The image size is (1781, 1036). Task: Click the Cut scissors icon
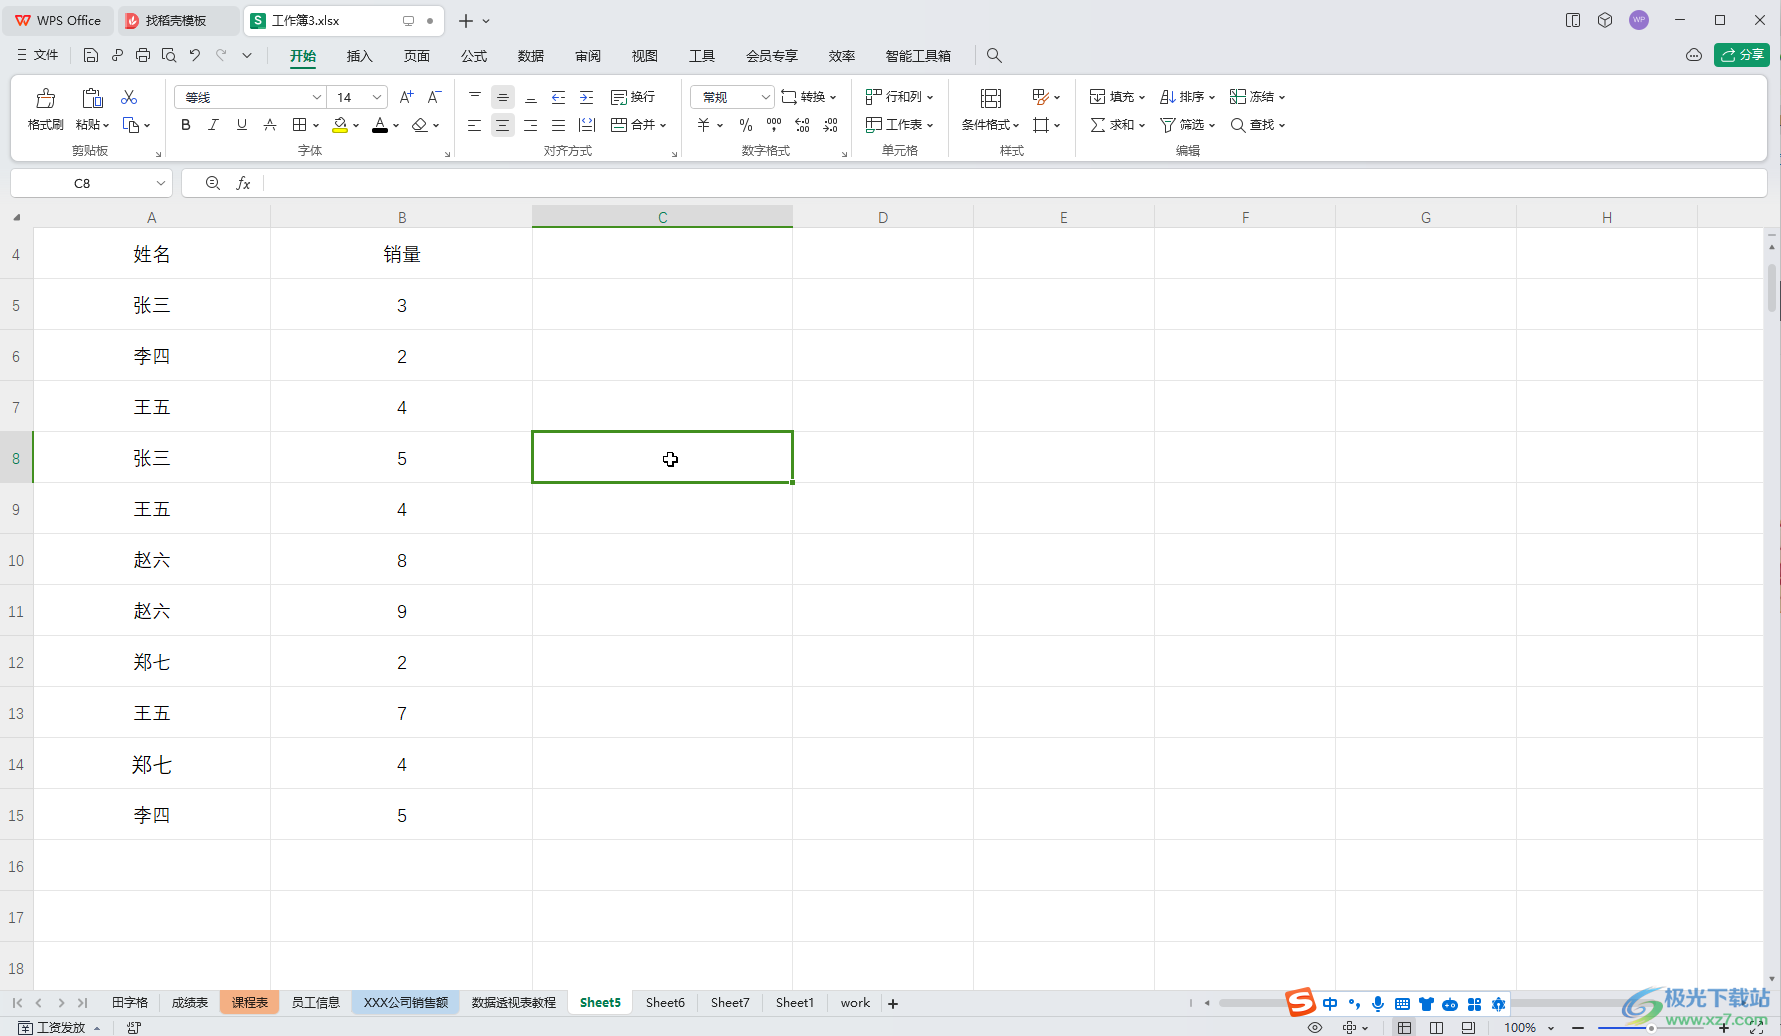pos(129,97)
